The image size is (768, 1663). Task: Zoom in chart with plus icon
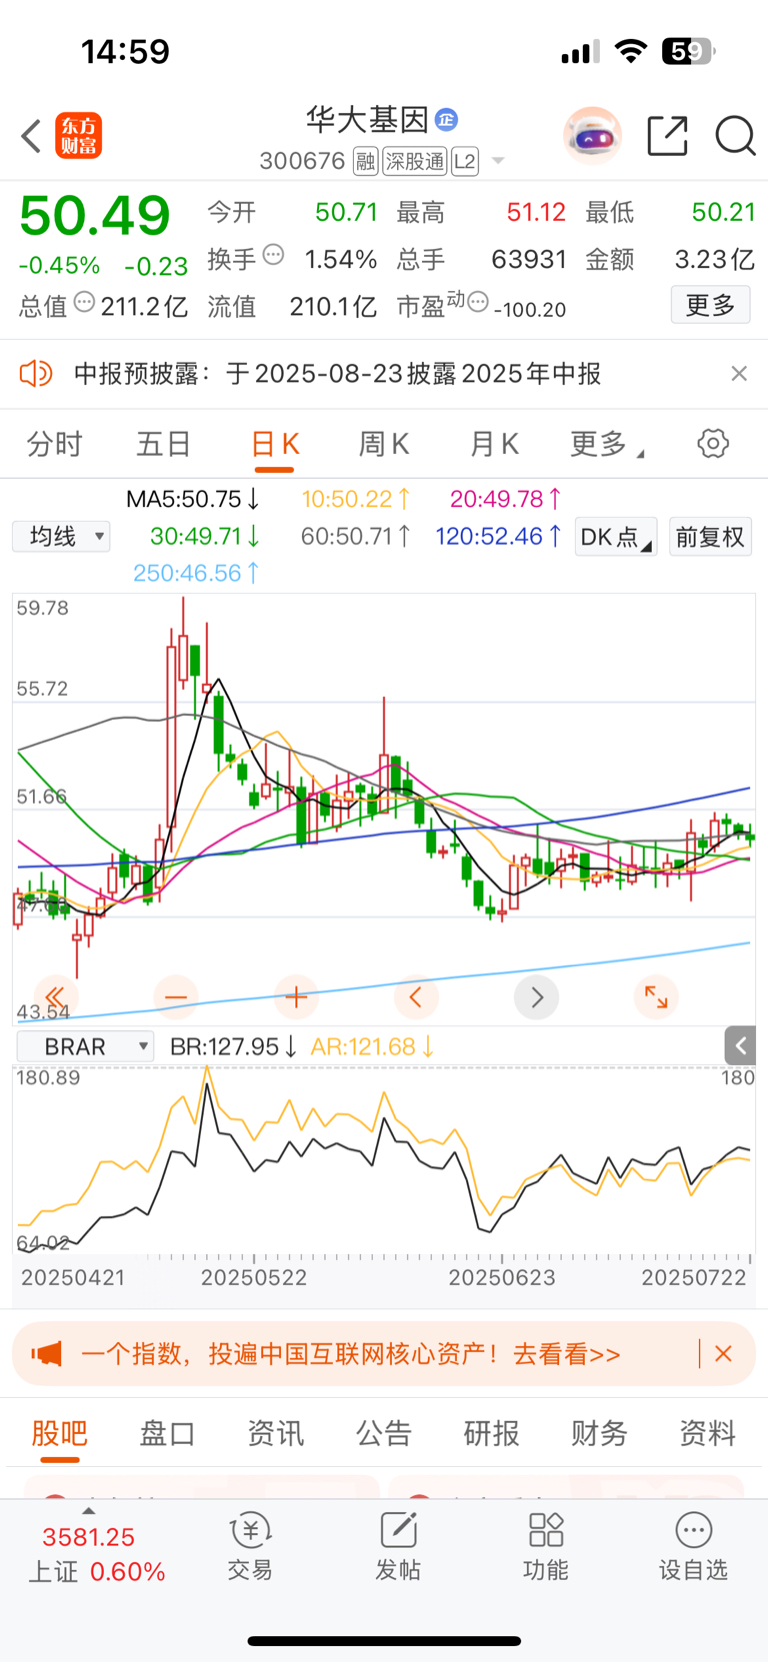[x=296, y=997]
